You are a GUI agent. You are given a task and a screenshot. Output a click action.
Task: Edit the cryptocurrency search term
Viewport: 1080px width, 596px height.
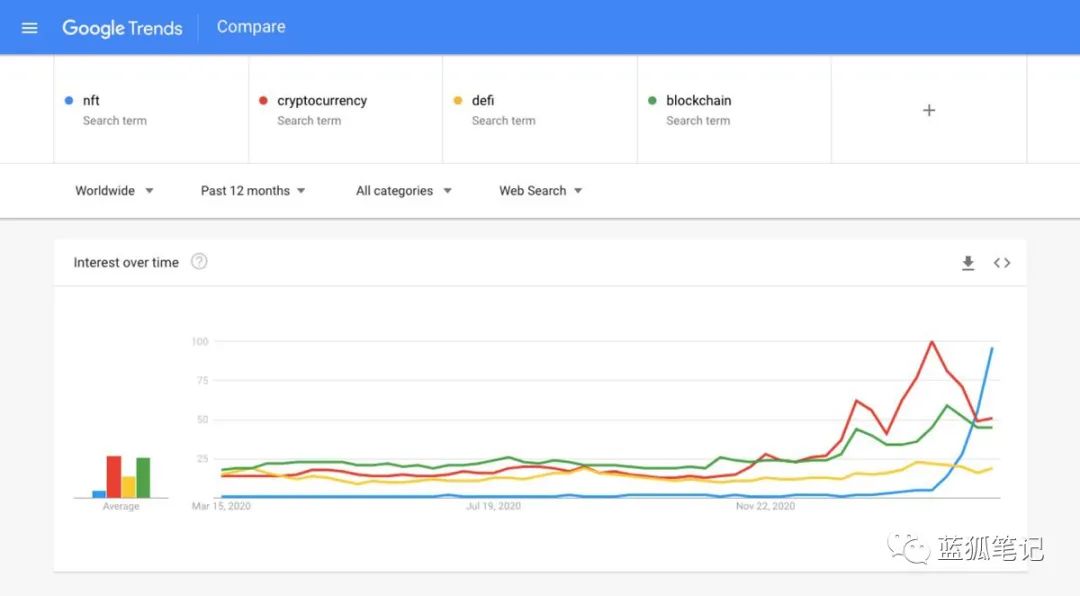click(346, 110)
